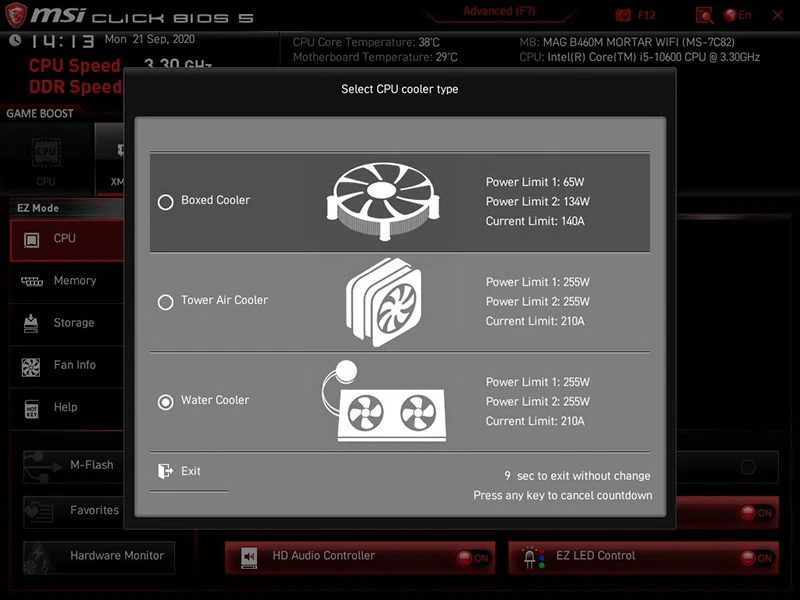Viewport: 800px width, 600px height.
Task: Toggle the EZ LED Control switch
Action: tap(757, 558)
